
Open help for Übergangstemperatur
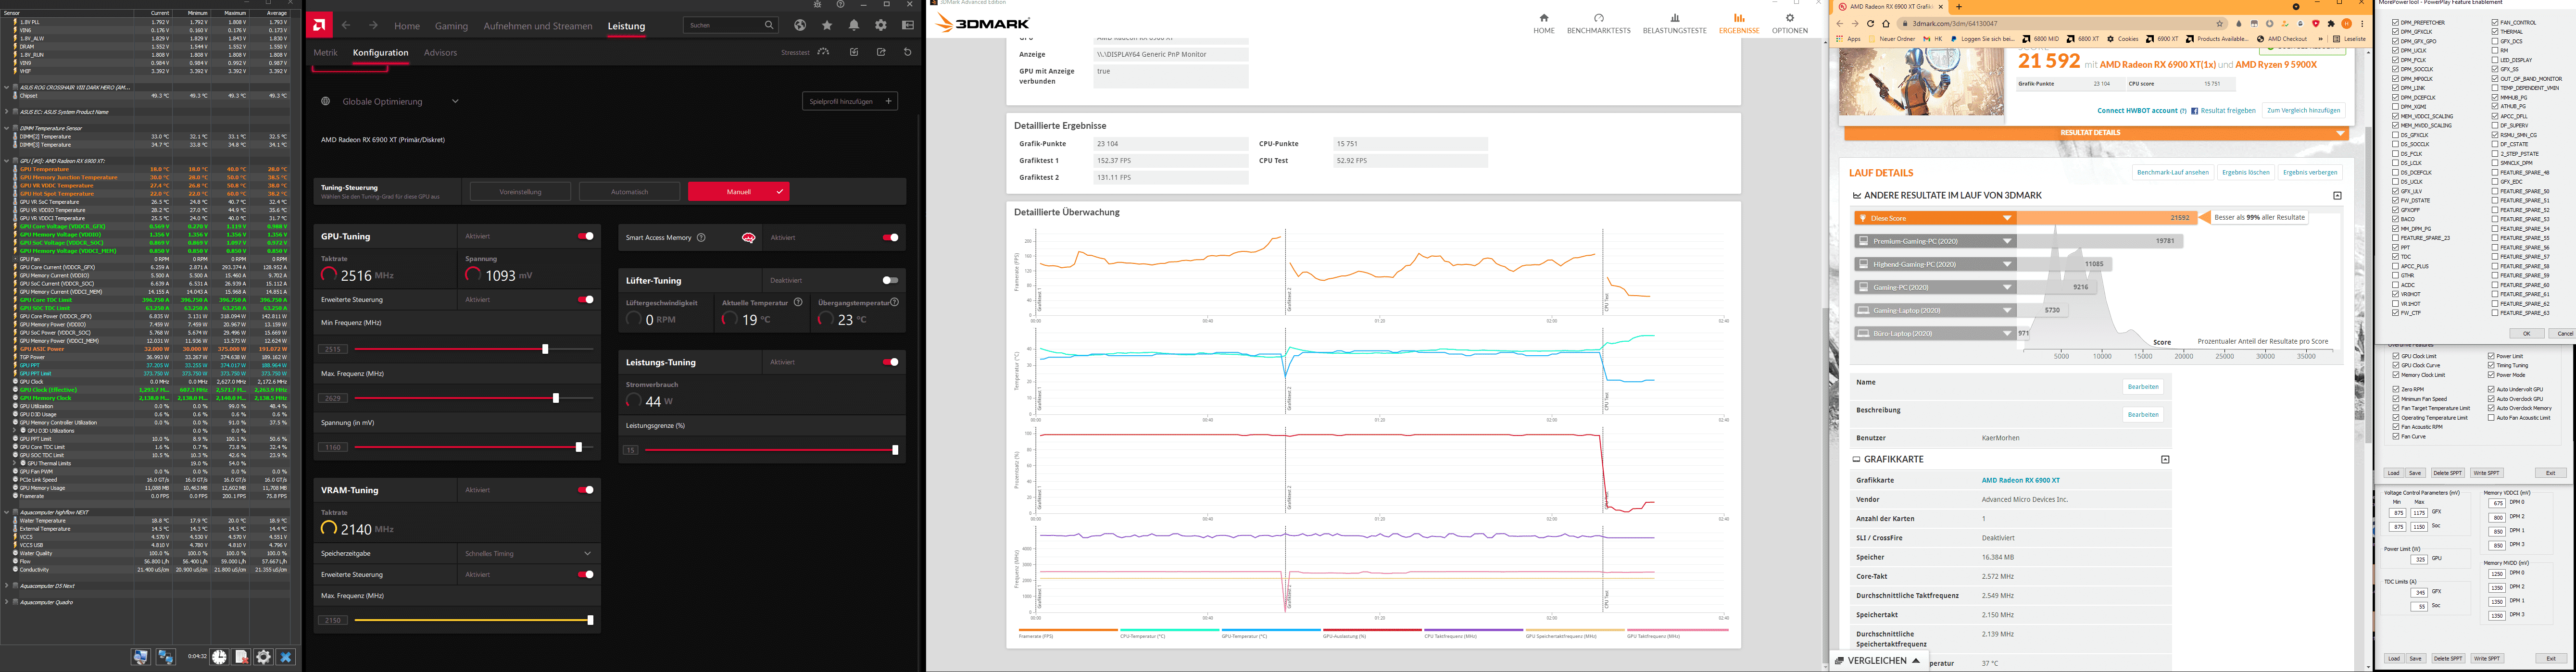coord(895,302)
